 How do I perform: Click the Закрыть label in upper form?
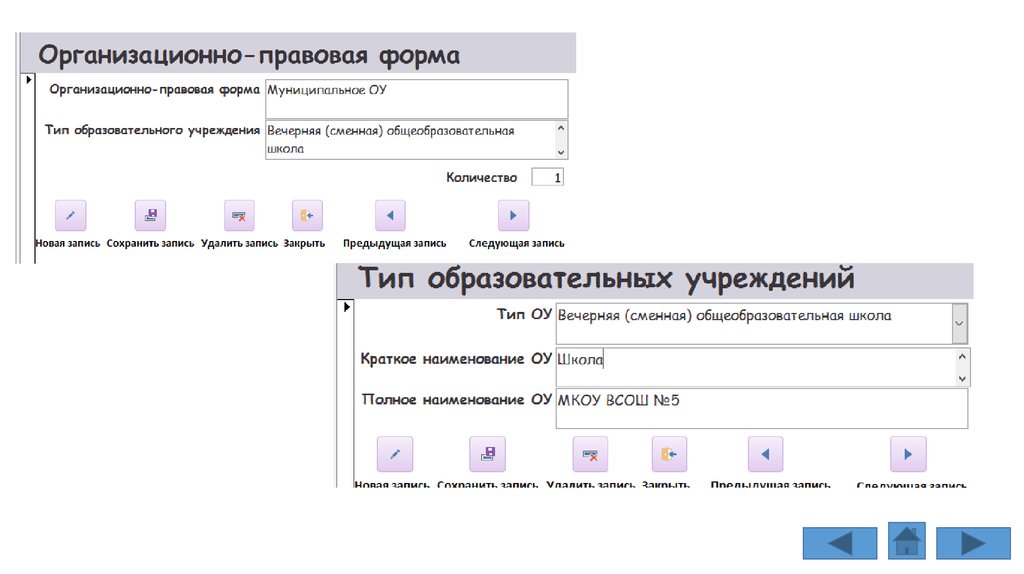click(304, 243)
